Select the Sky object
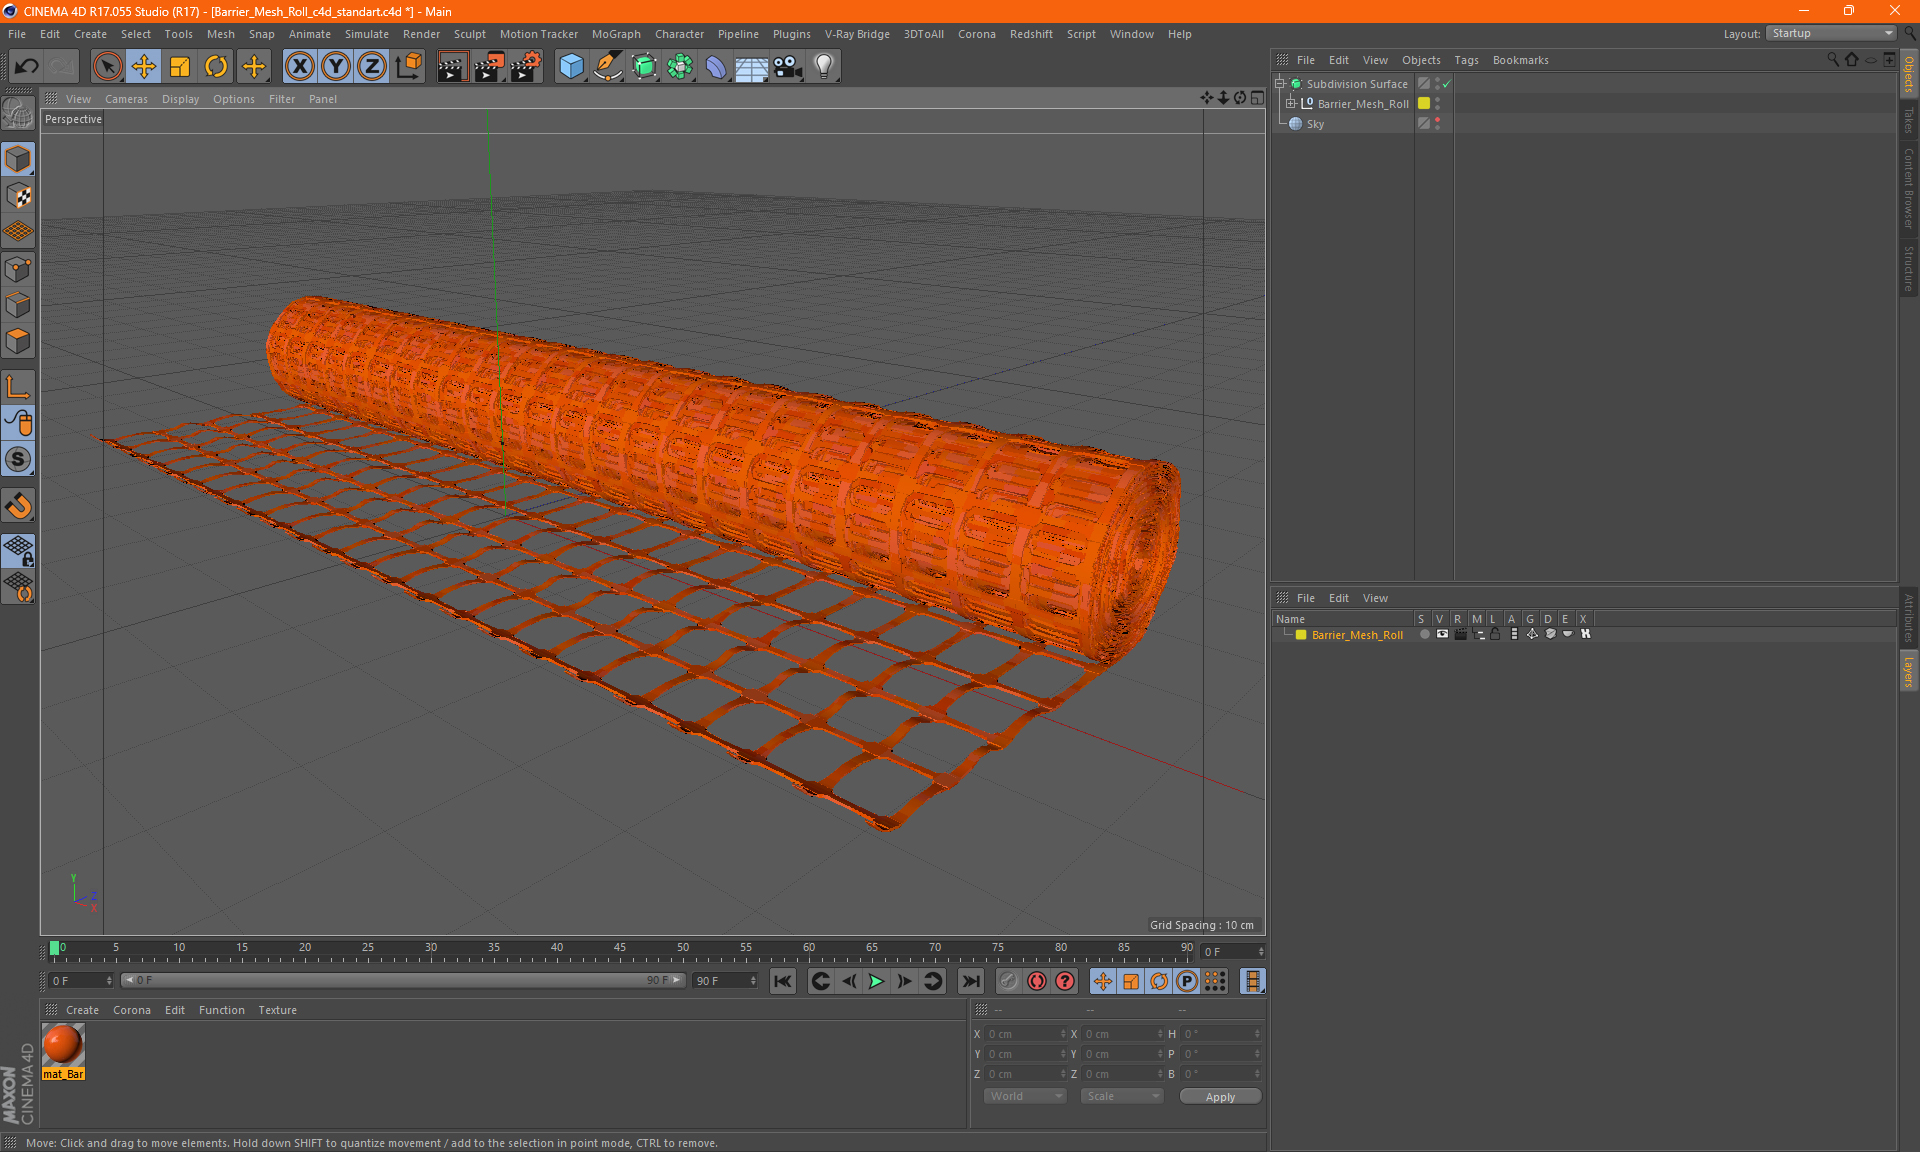 [1315, 124]
